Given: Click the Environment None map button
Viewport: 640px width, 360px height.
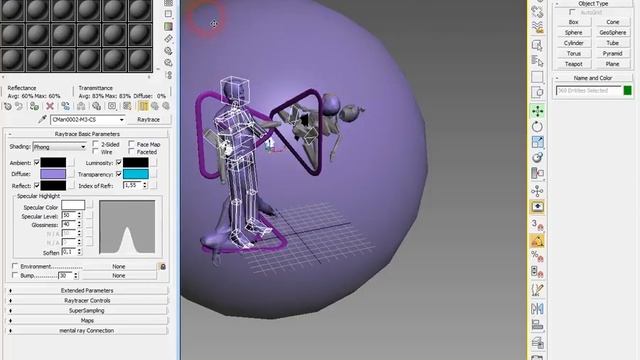Looking at the screenshot, I should [119, 267].
